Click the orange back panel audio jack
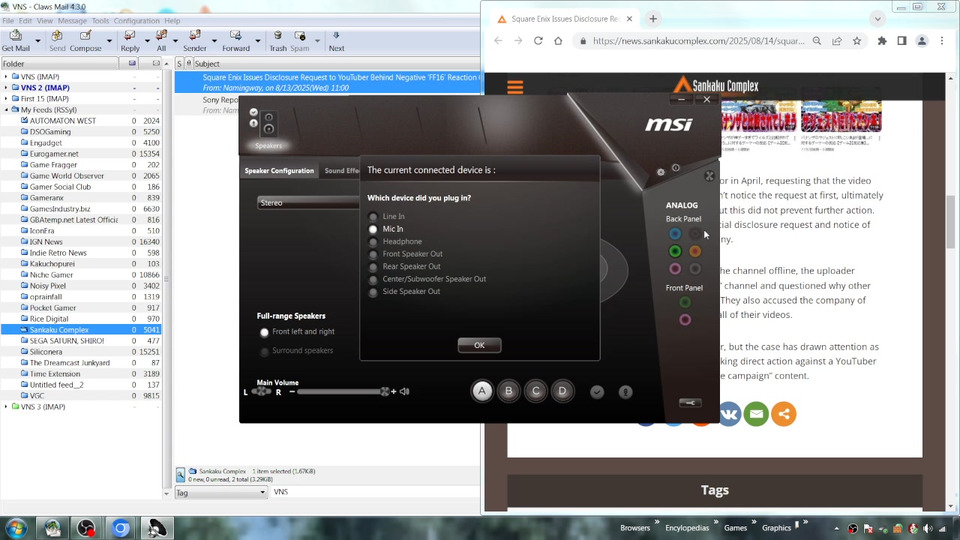This screenshot has width=960, height=540. [x=695, y=251]
